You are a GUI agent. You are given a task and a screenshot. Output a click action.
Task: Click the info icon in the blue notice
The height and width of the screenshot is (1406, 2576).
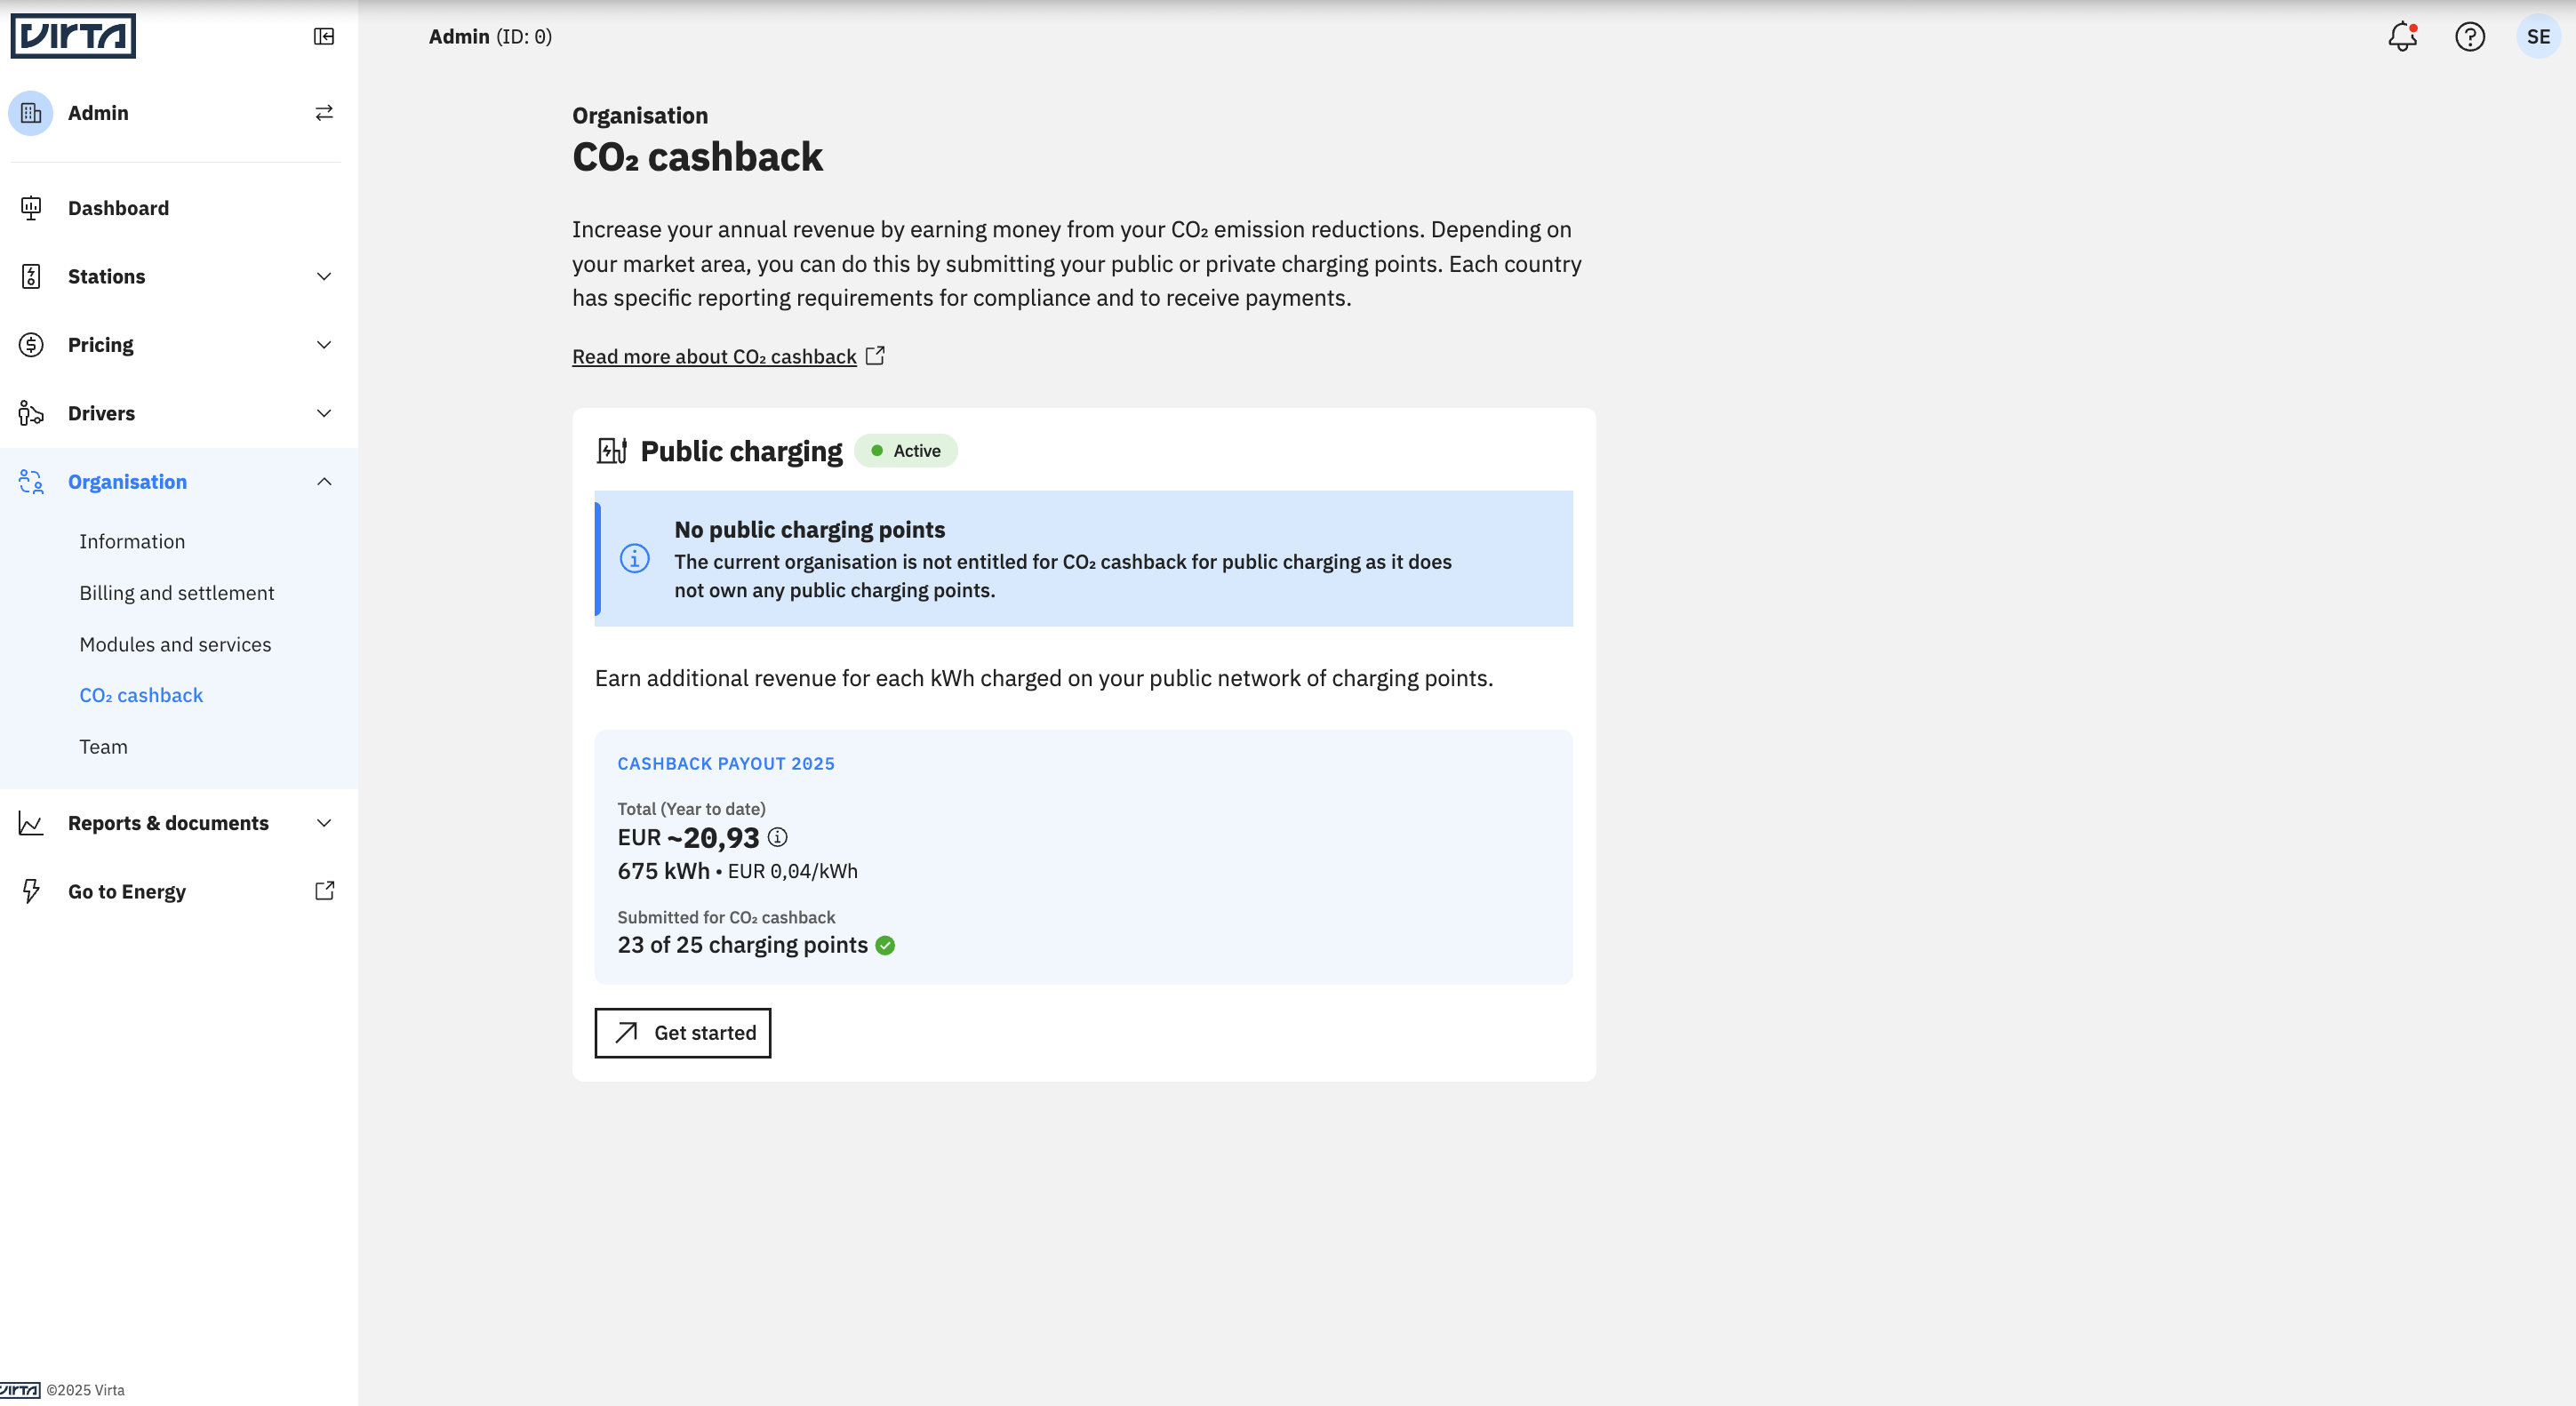[x=635, y=558]
